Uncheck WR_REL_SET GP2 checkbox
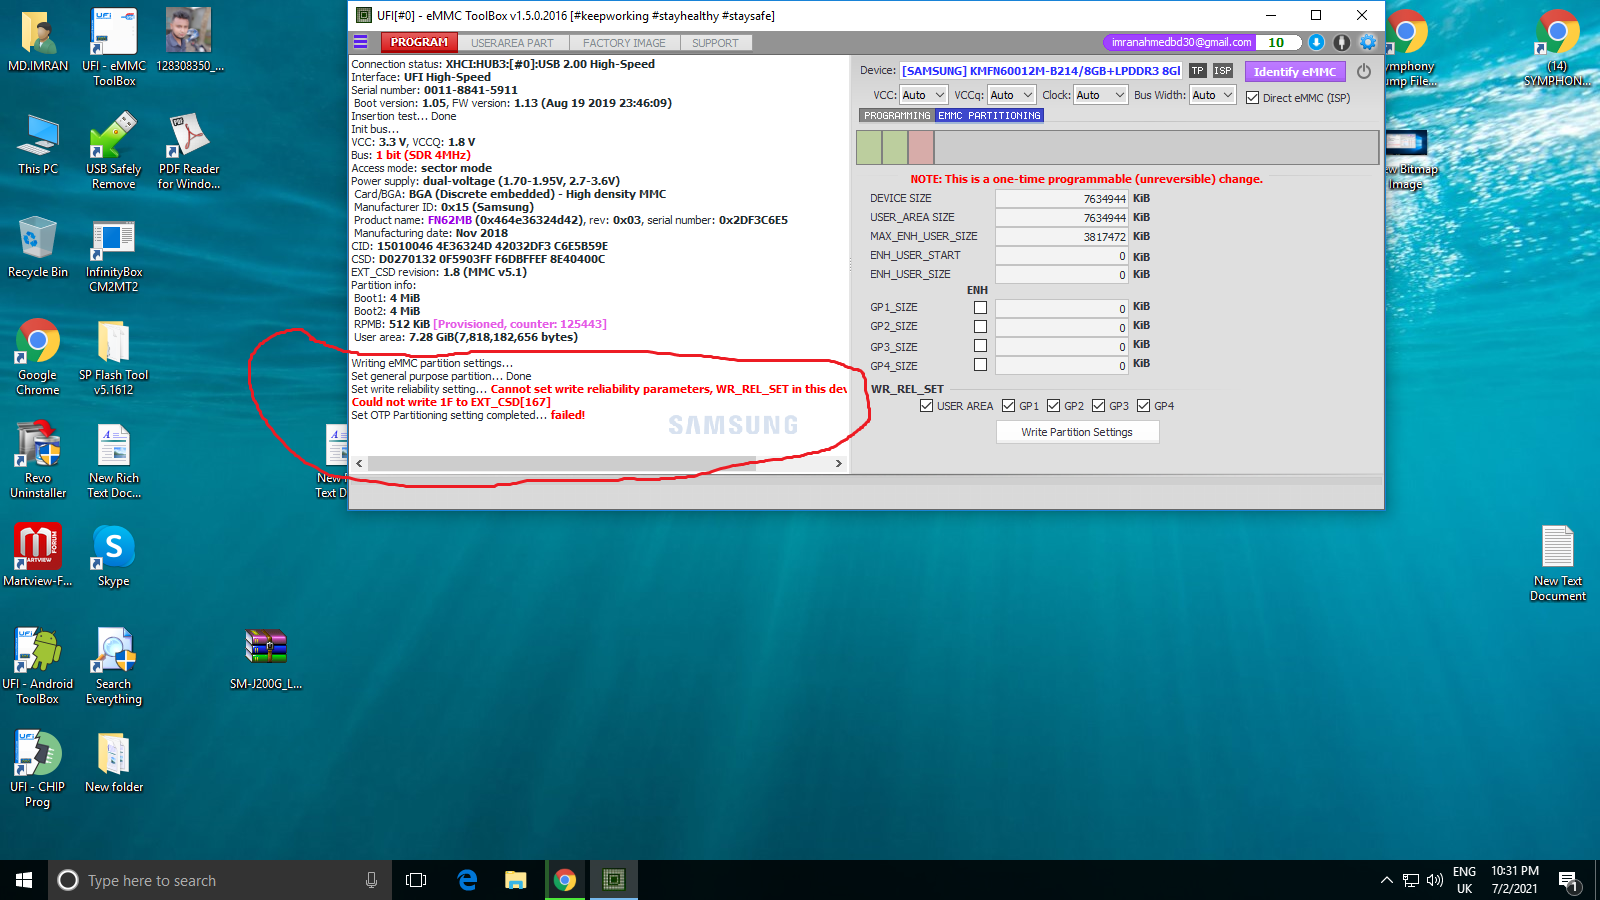The height and width of the screenshot is (900, 1600). pos(1053,406)
